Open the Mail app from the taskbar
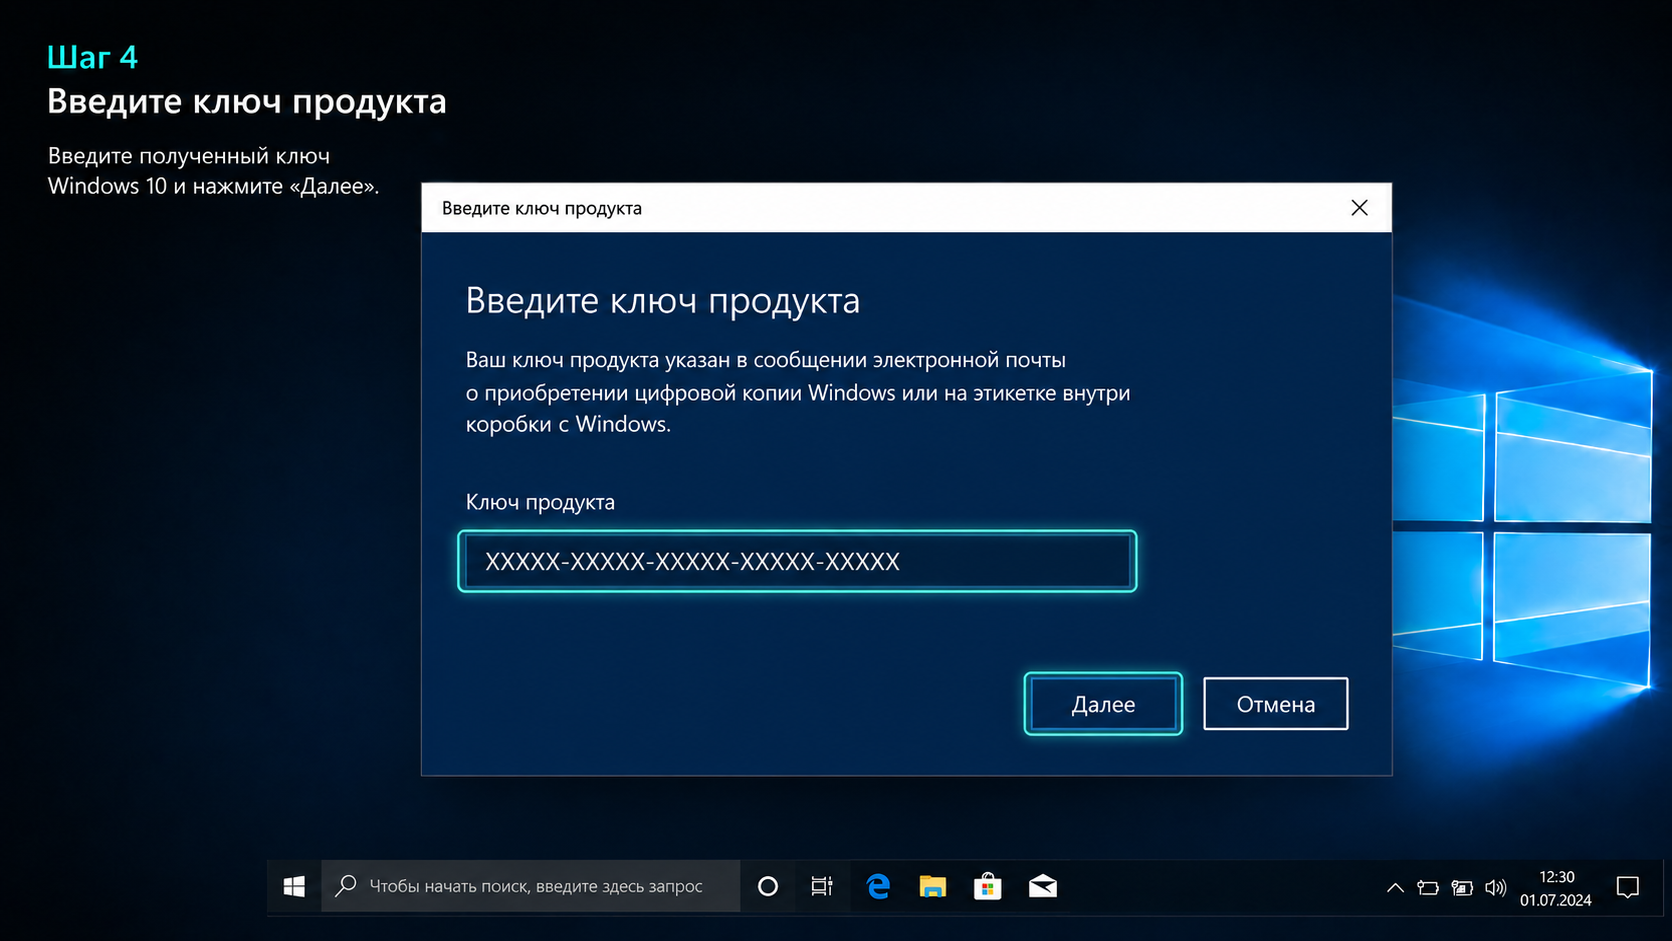Viewport: 1672px width, 941px height. [x=1043, y=886]
